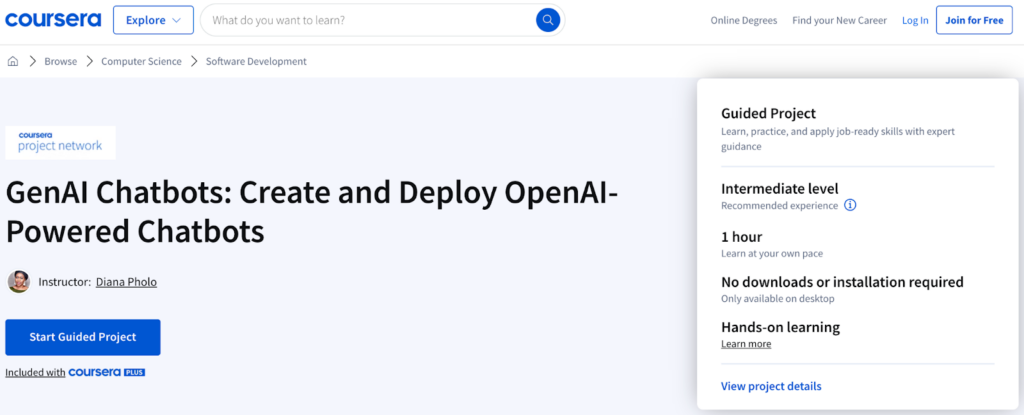Click Learn more under Hands-on learning
1024x415 pixels.
pyautogui.click(x=746, y=344)
